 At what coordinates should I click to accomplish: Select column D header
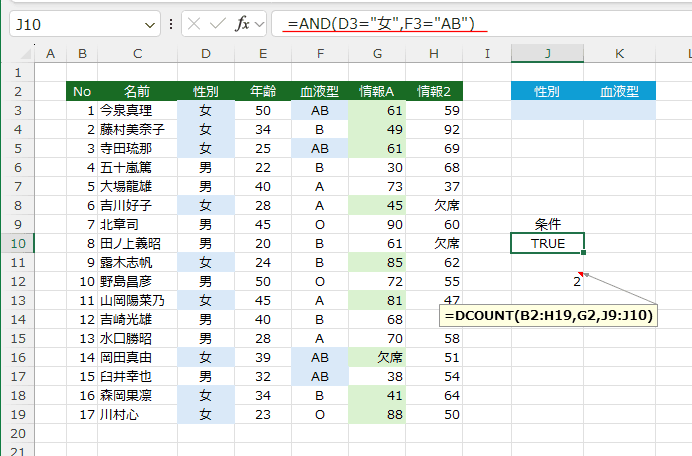(x=205, y=52)
